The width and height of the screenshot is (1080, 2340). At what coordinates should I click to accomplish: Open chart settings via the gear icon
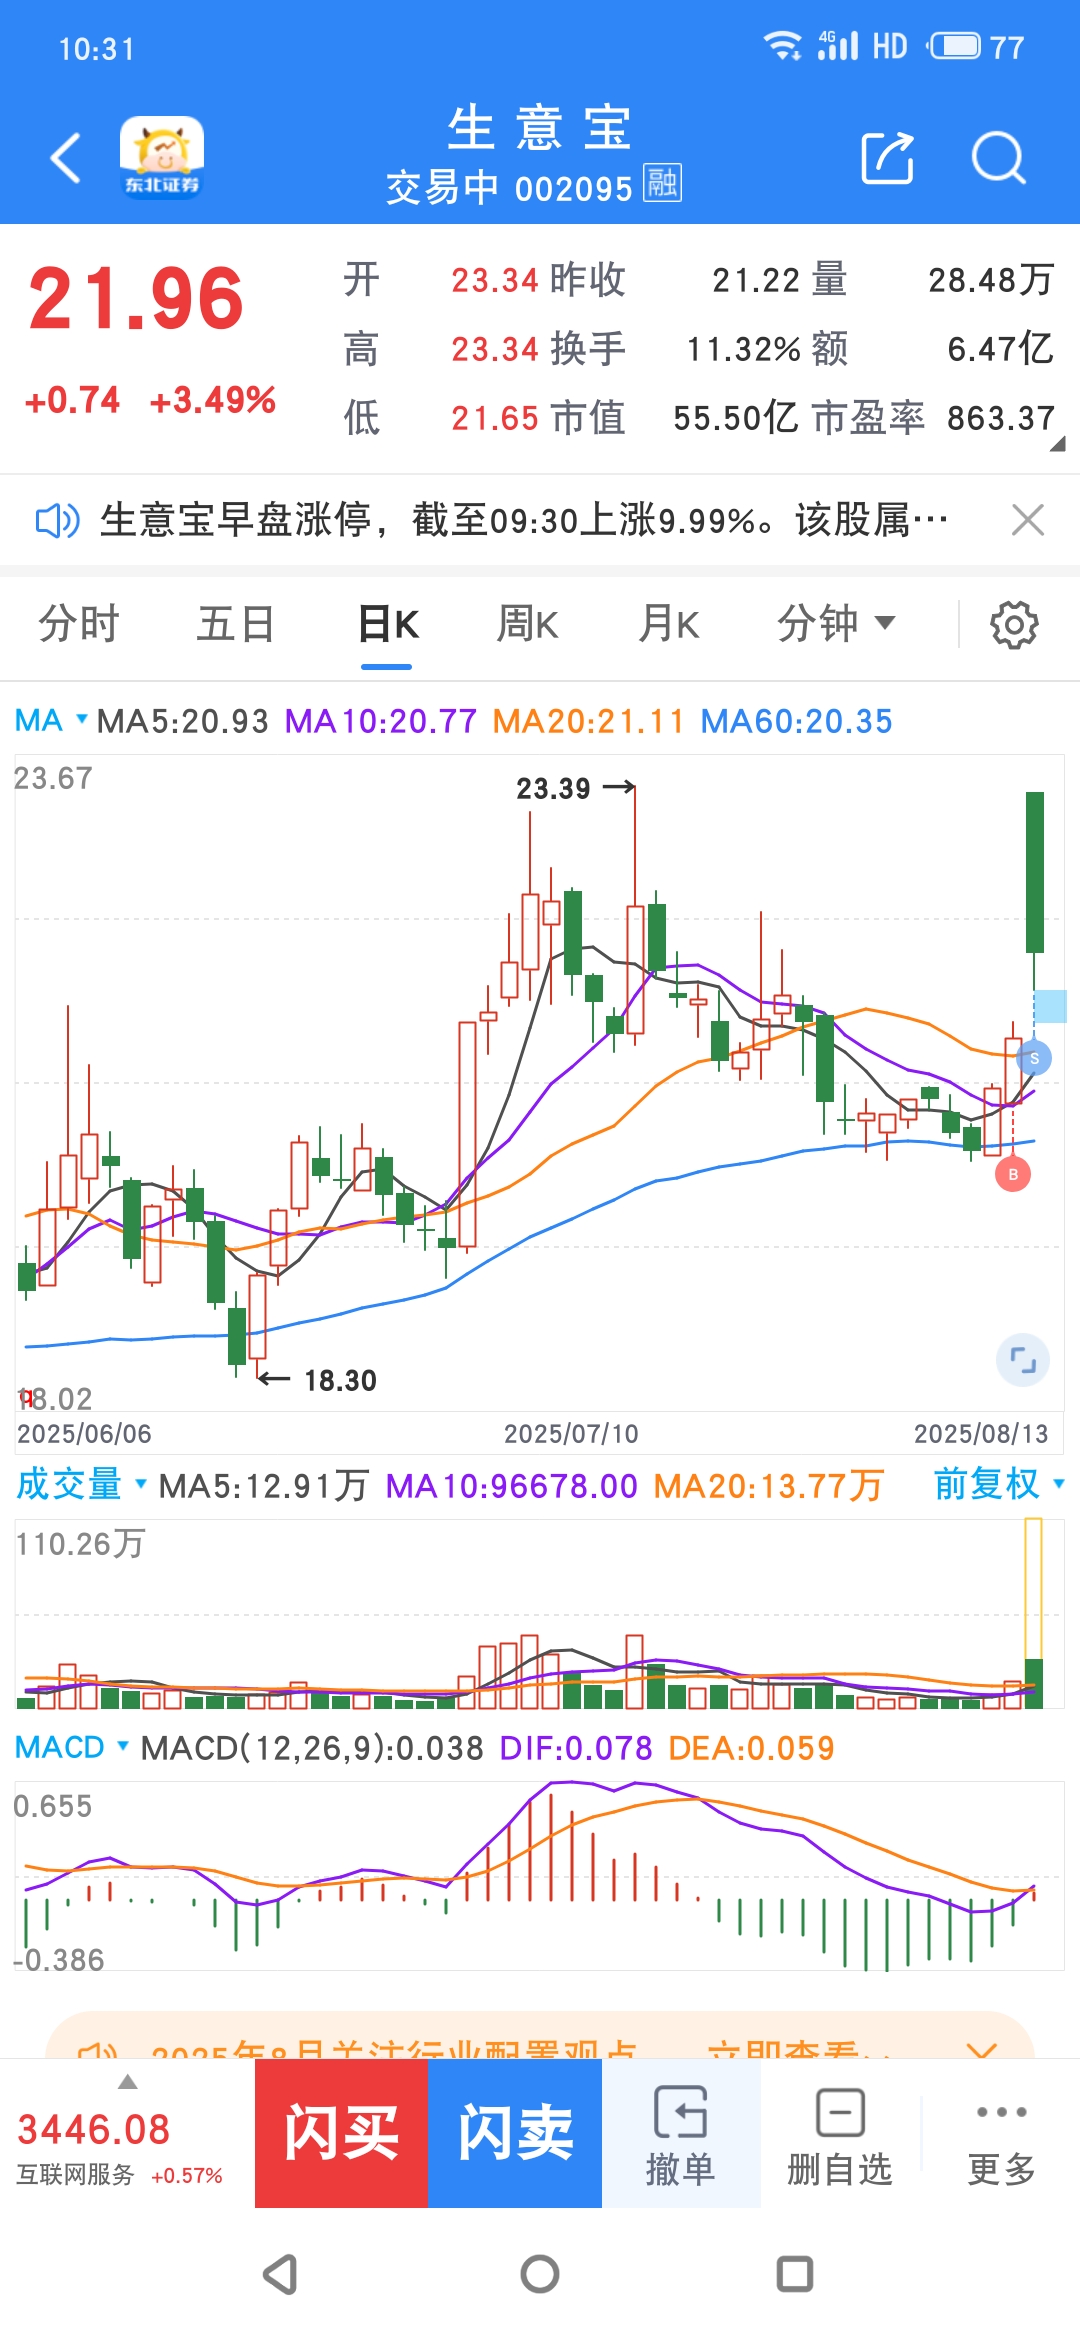[x=1014, y=625]
